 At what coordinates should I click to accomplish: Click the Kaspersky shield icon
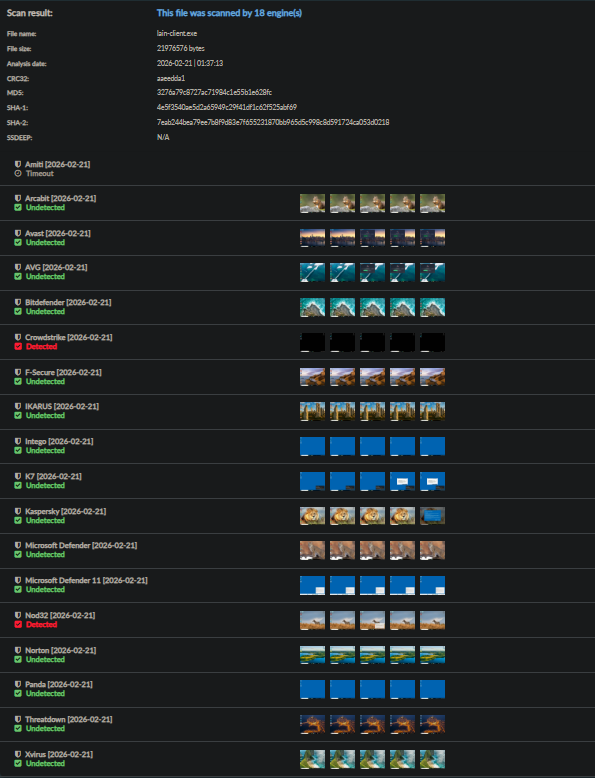(x=18, y=511)
